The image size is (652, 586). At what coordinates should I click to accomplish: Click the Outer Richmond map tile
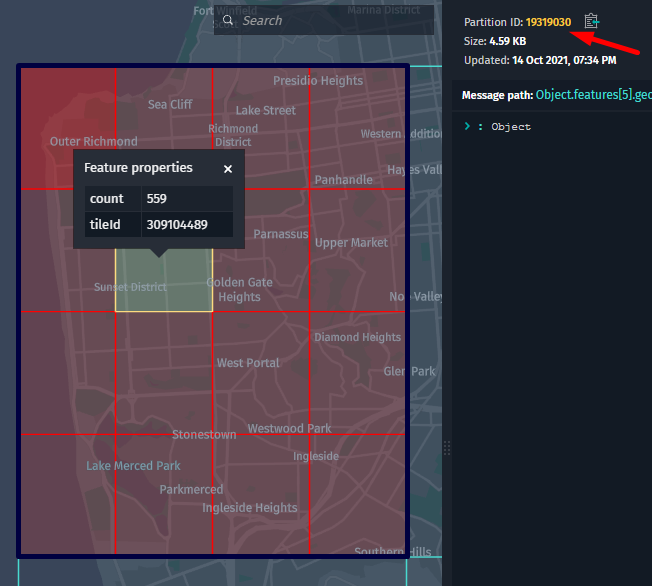click(x=69, y=129)
